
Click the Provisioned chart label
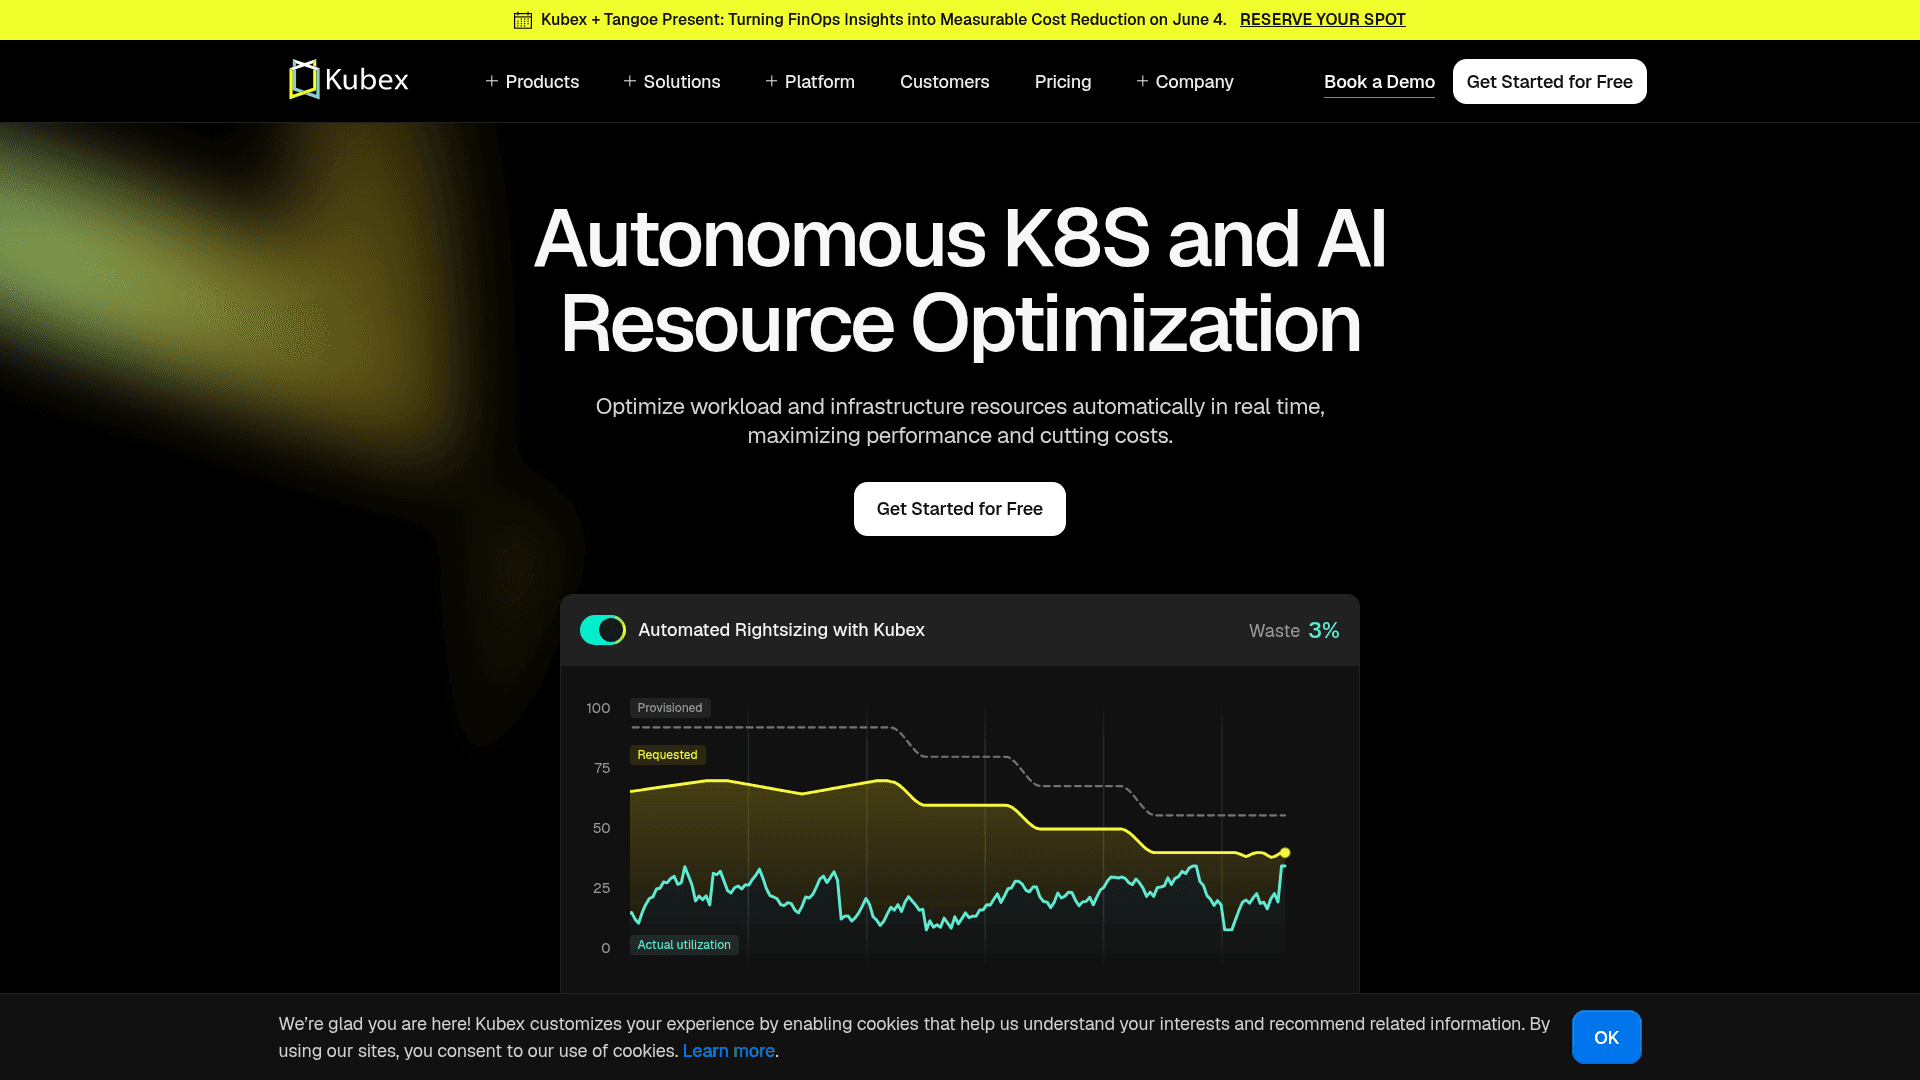click(x=670, y=708)
